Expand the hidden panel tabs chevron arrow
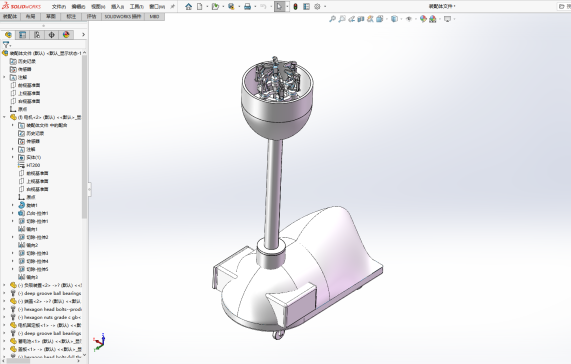Viewport: 571px width, 364px height. click(83, 35)
